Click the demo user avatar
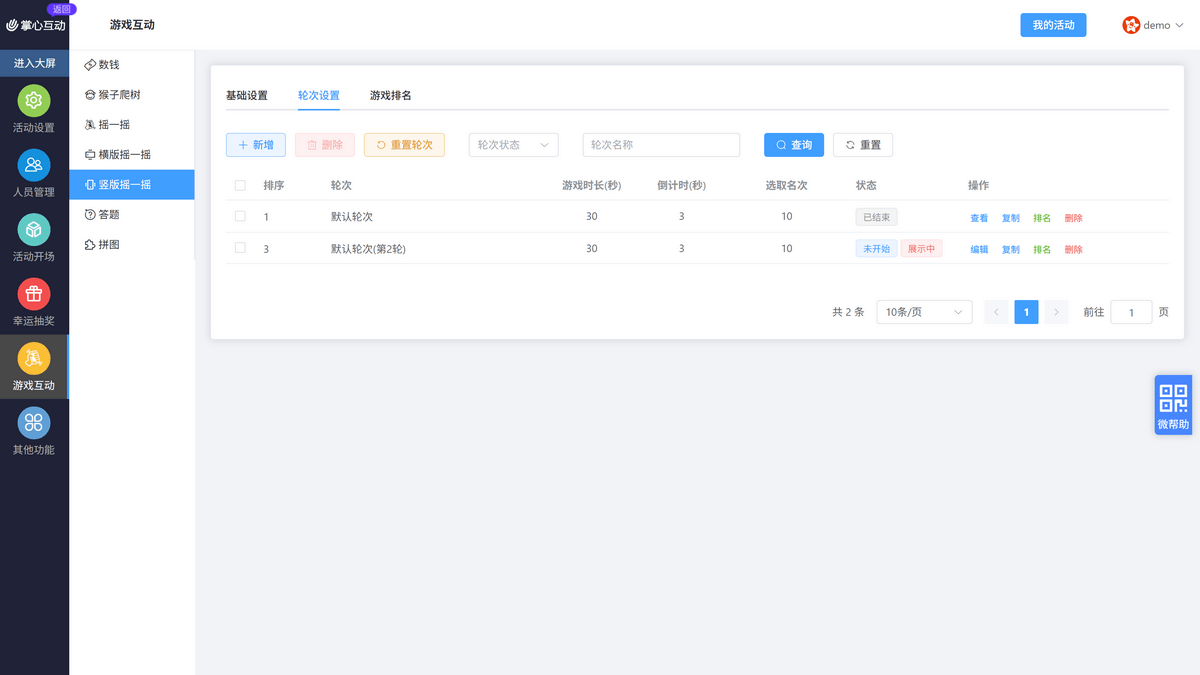This screenshot has height=675, width=1200. [x=1131, y=25]
